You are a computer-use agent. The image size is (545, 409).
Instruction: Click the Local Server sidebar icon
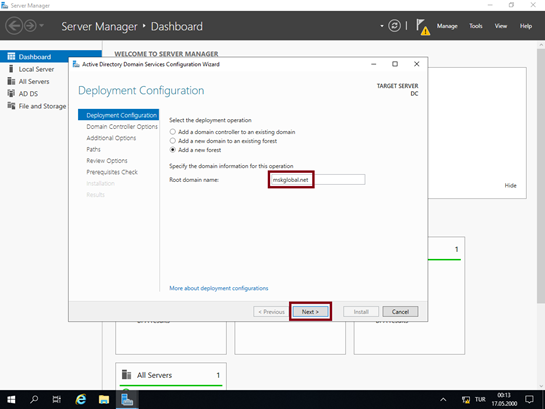11,69
